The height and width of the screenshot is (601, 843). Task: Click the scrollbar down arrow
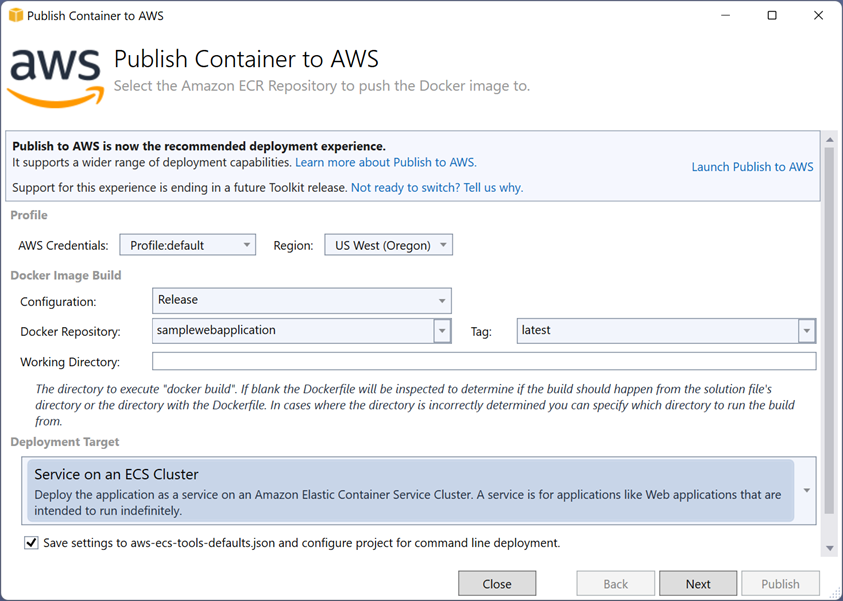click(x=830, y=548)
